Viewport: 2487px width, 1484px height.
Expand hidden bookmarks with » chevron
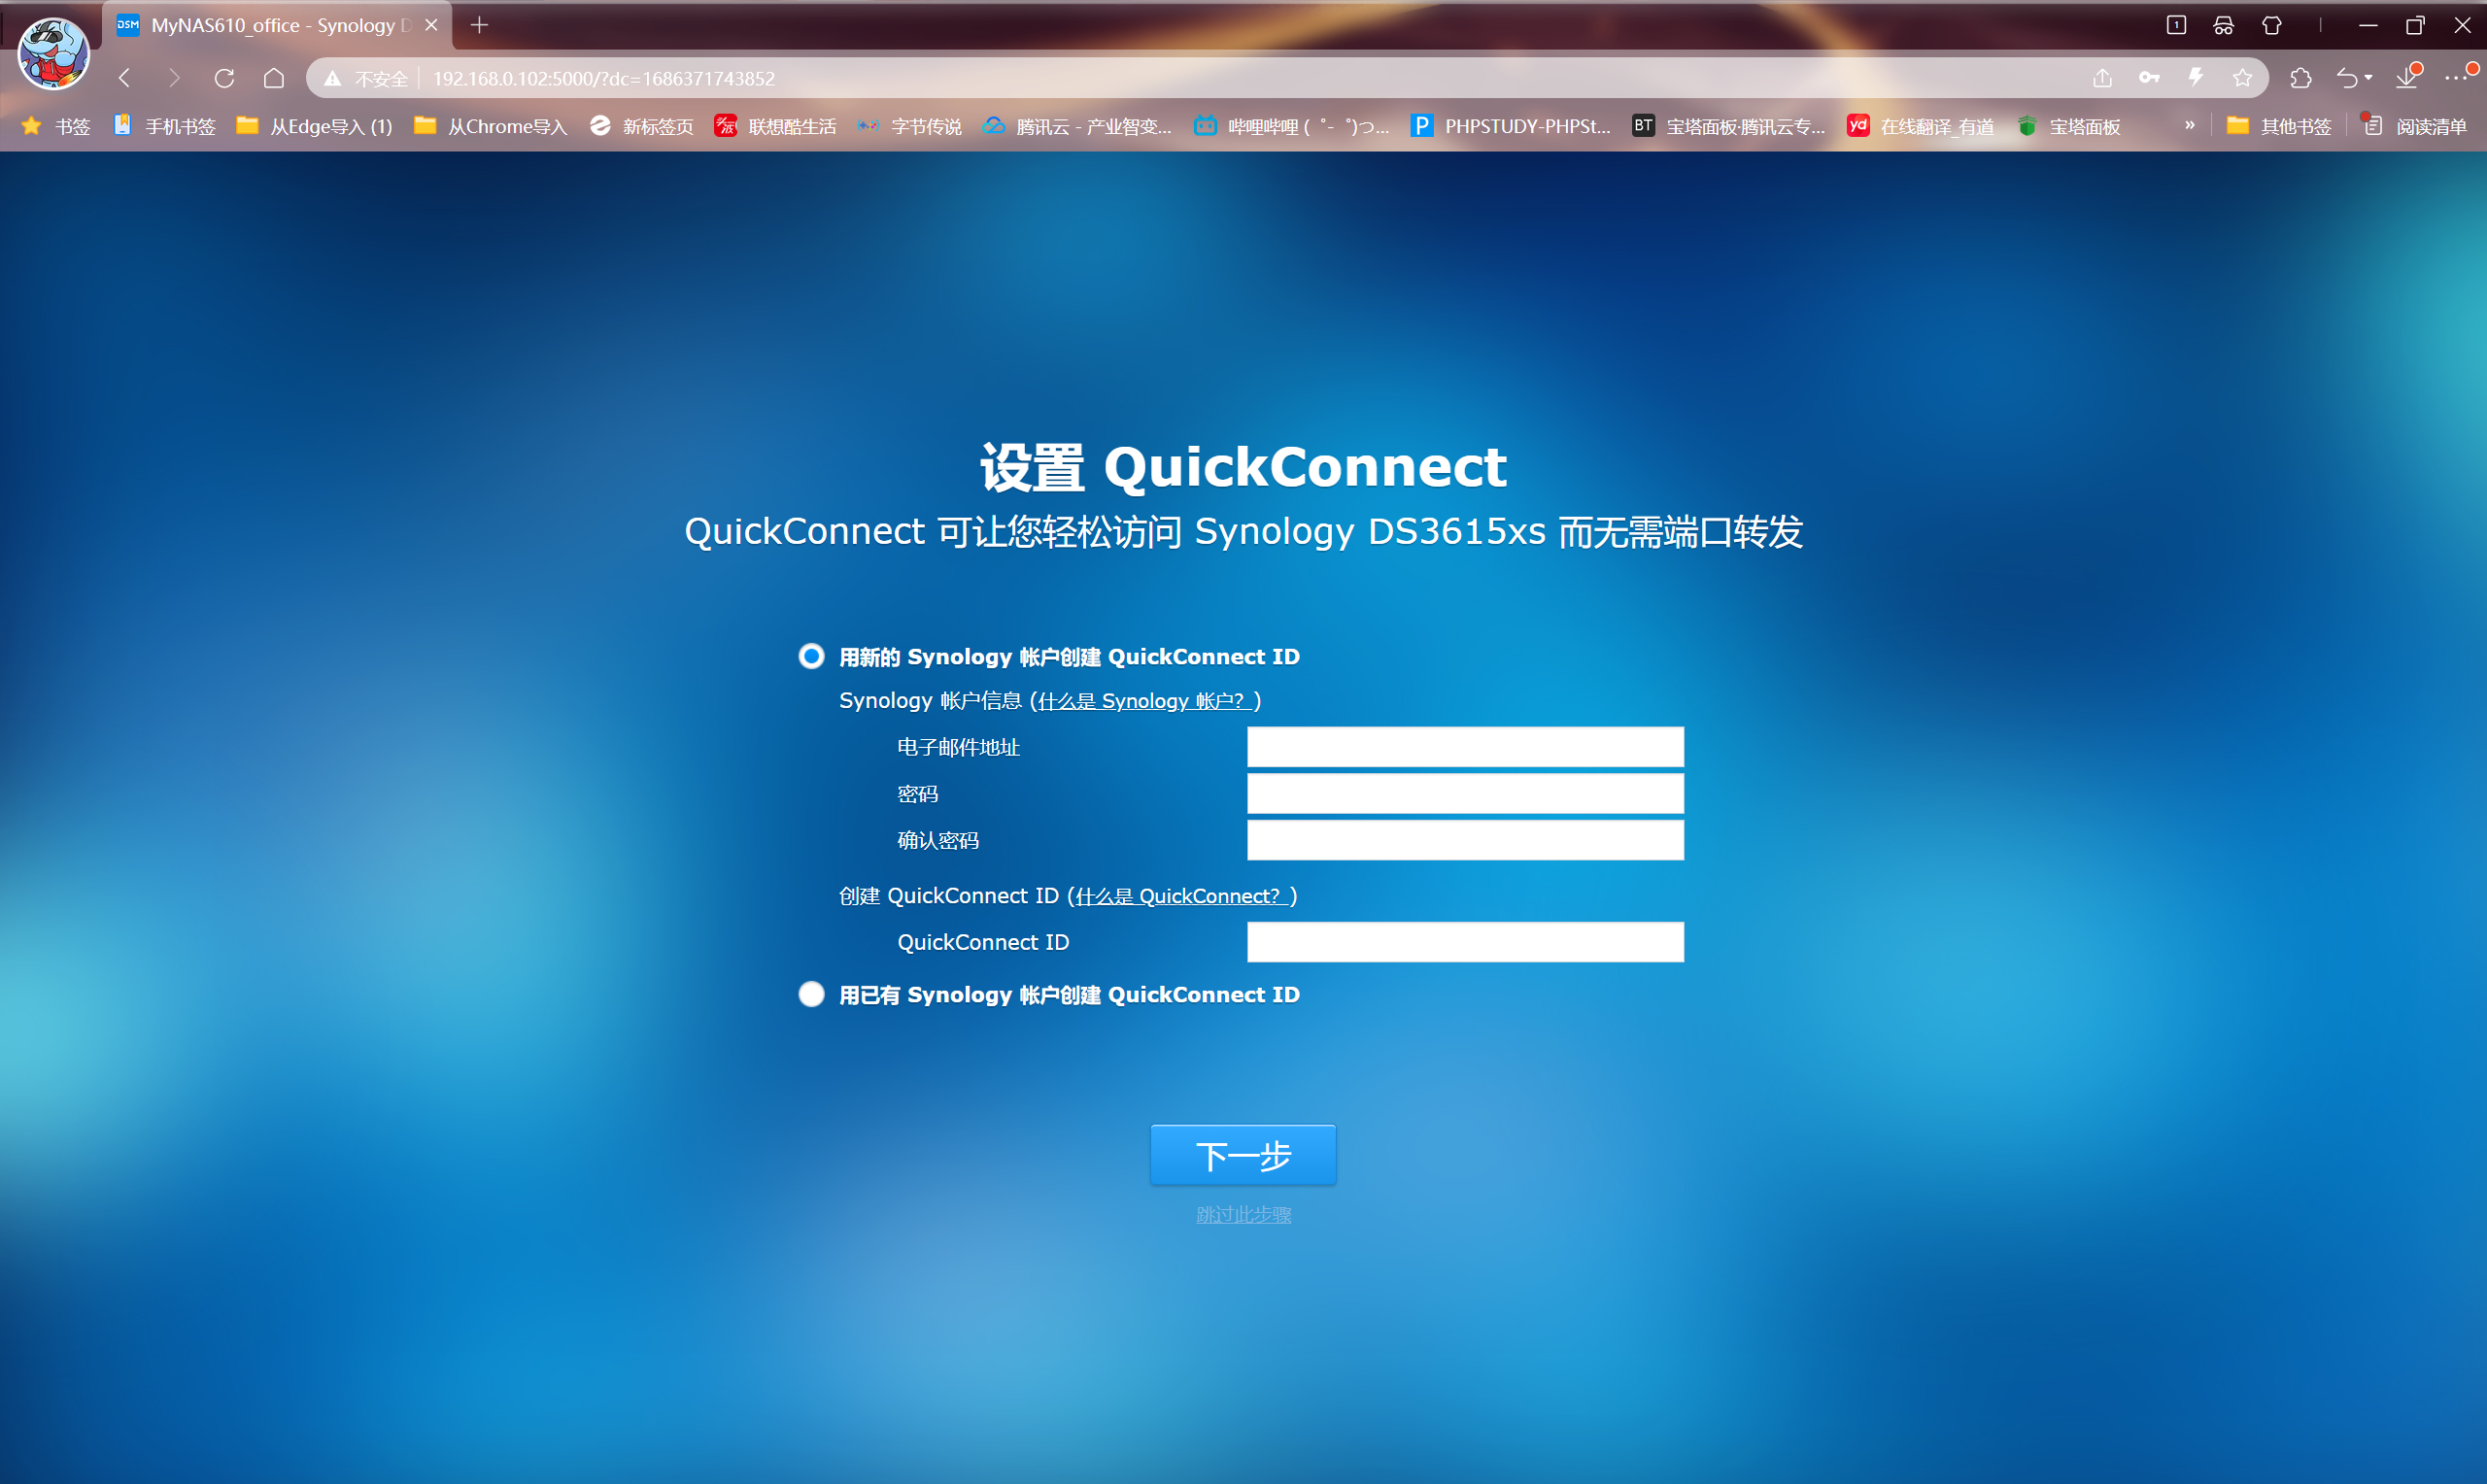tap(2190, 126)
